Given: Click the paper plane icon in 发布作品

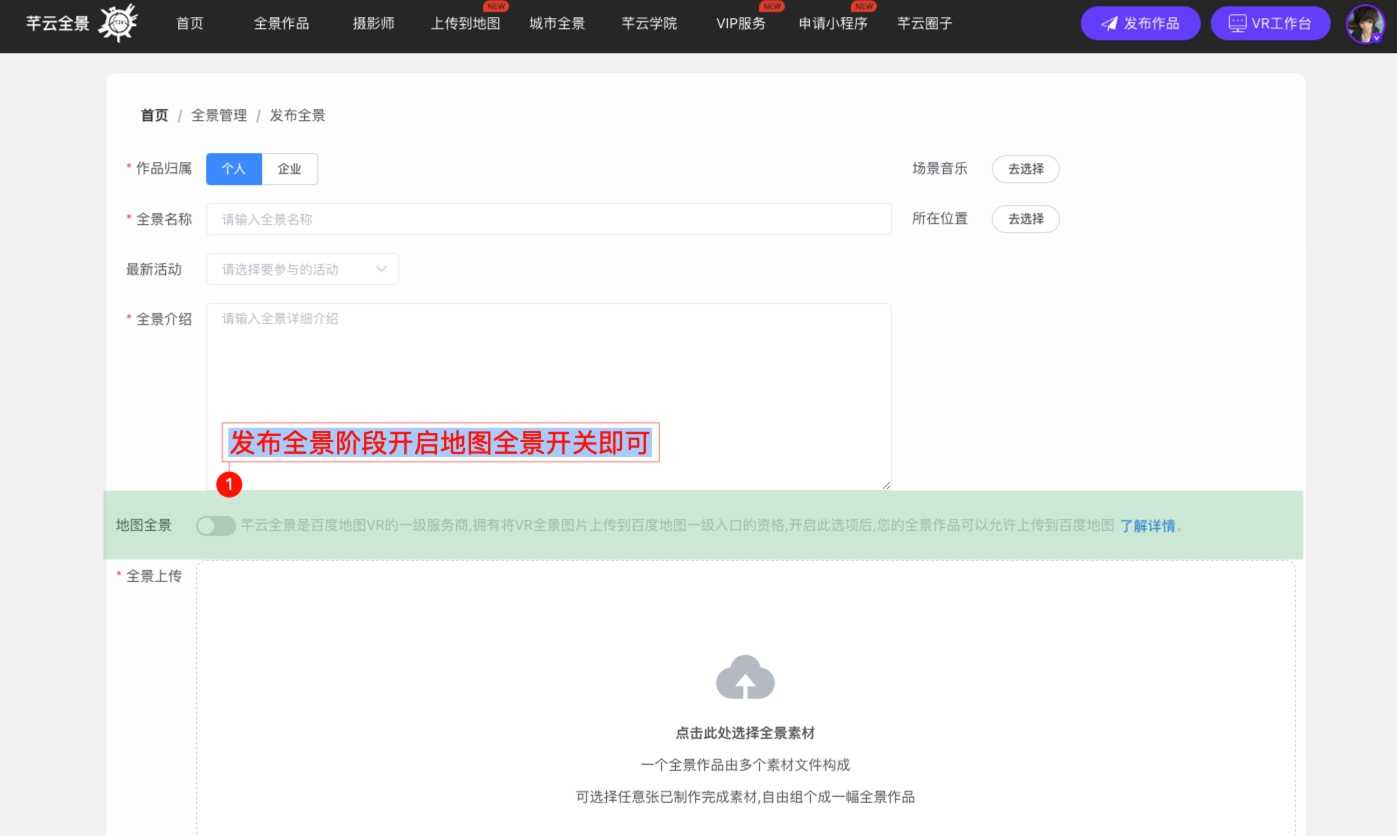Looking at the screenshot, I should pos(1108,24).
